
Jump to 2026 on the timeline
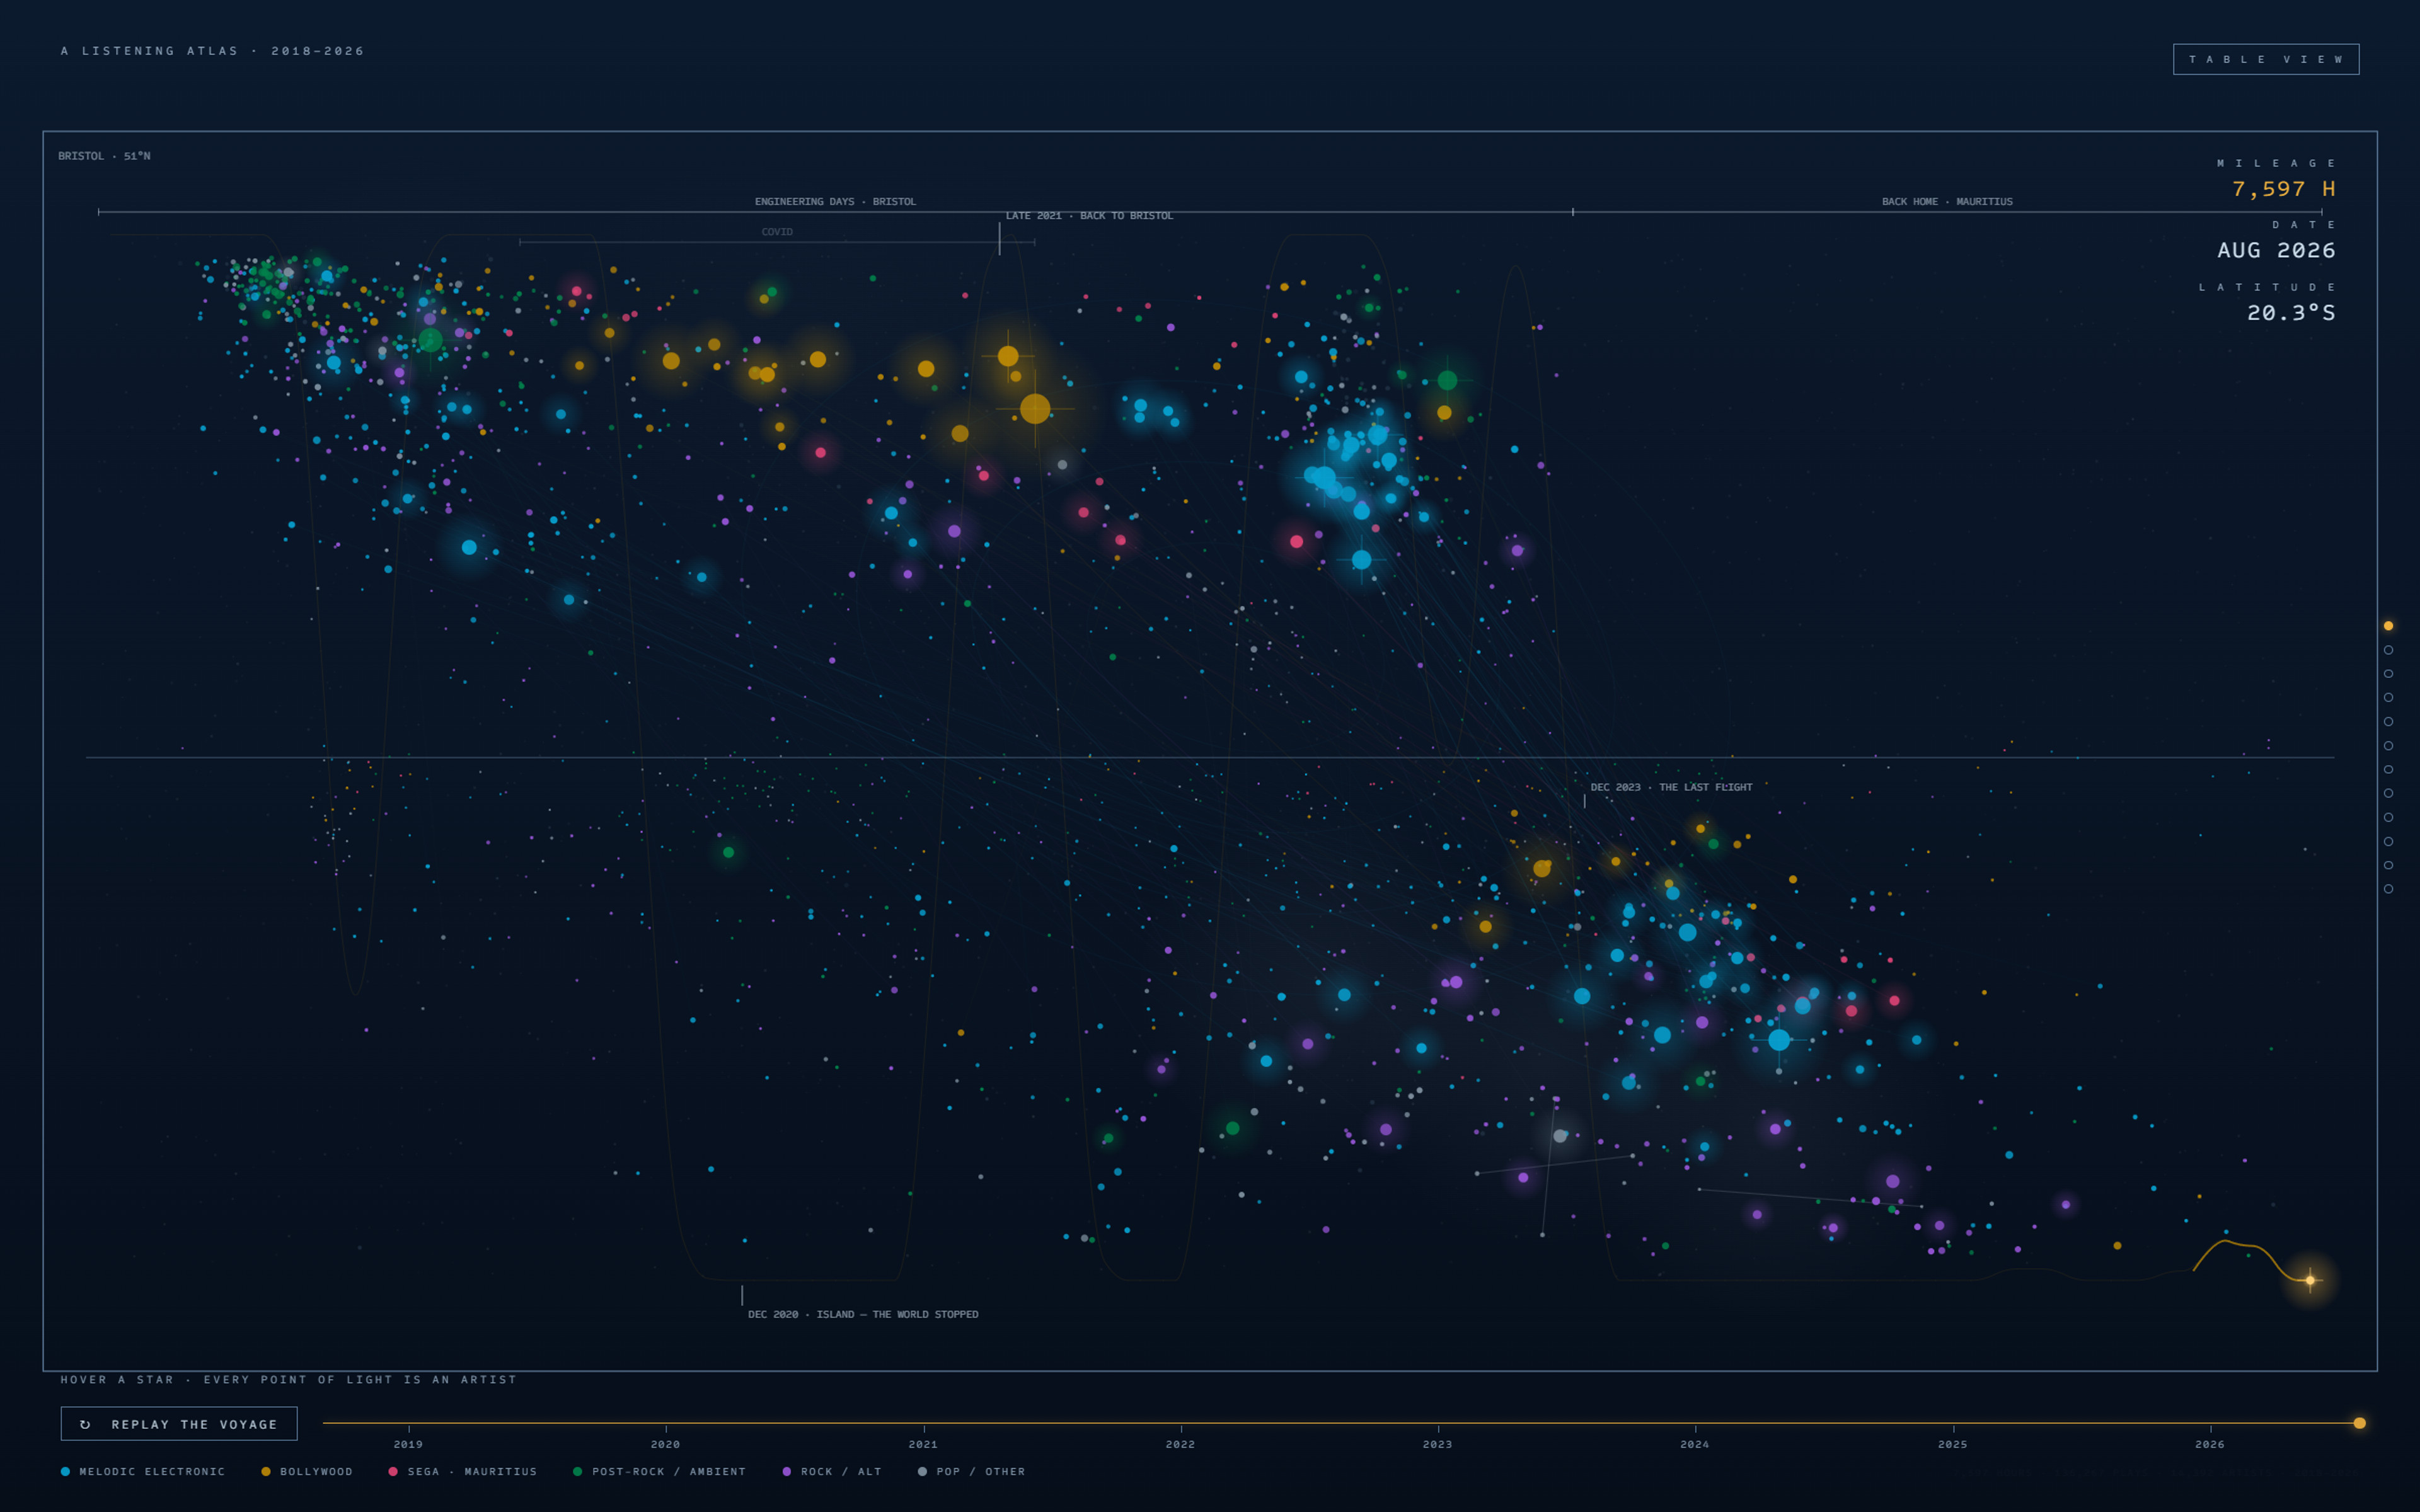coord(2209,1444)
